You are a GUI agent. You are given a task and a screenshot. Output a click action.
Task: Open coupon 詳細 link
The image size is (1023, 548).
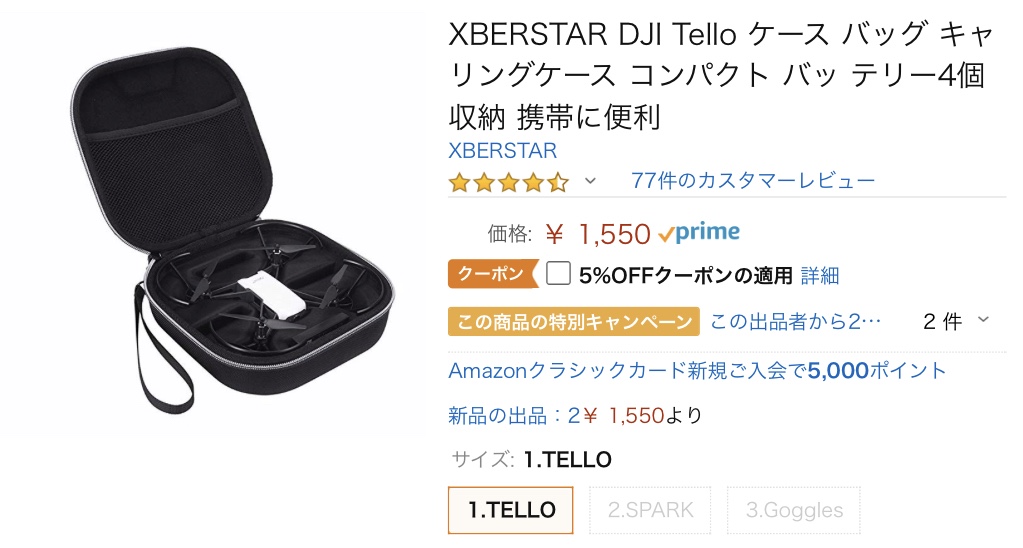pos(820,275)
